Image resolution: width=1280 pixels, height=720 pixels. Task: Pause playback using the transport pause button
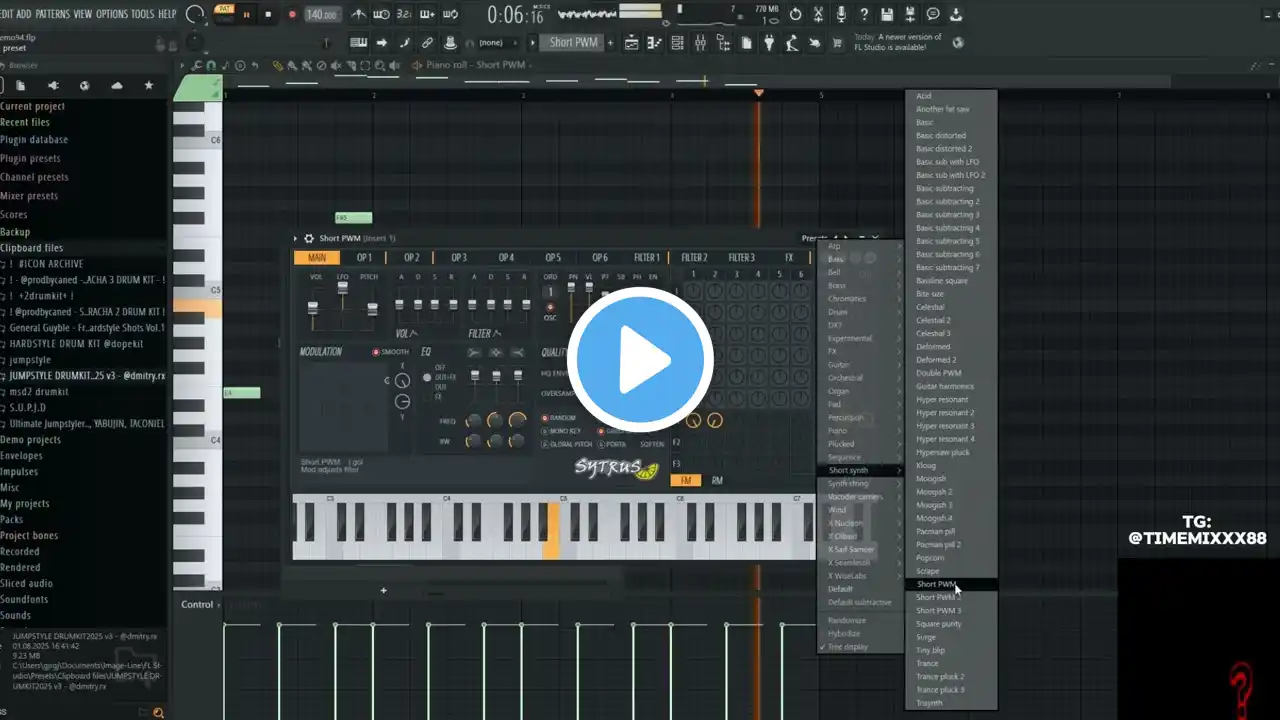[x=247, y=14]
